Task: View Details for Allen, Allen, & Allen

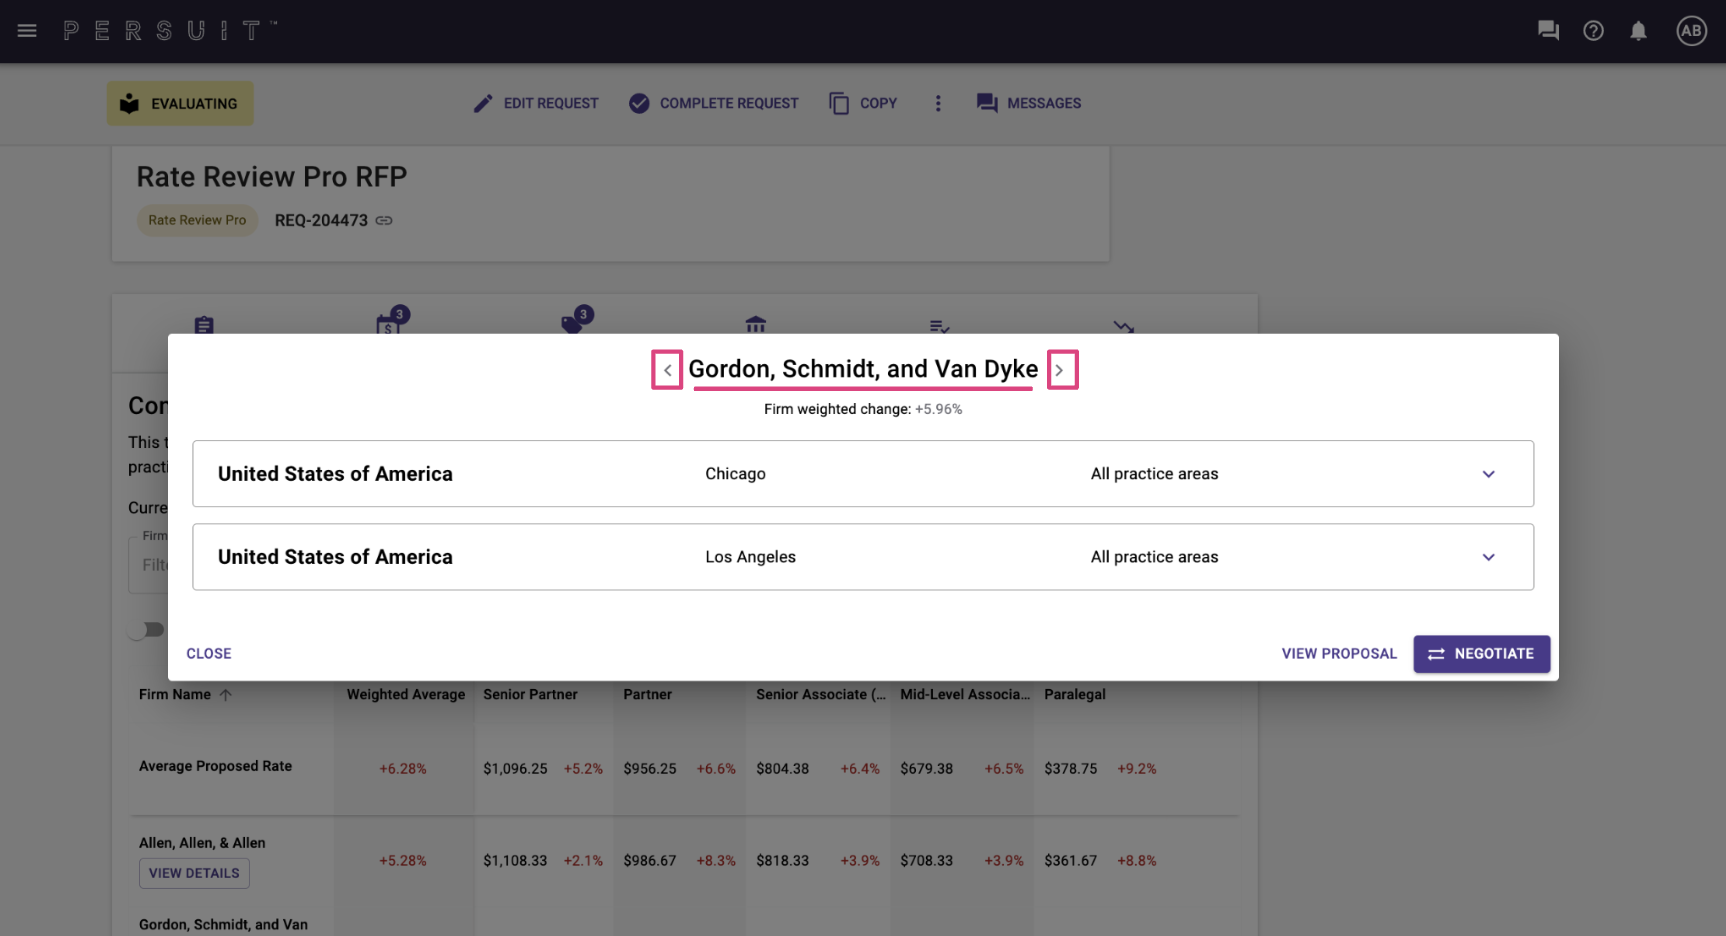Action: [x=194, y=873]
